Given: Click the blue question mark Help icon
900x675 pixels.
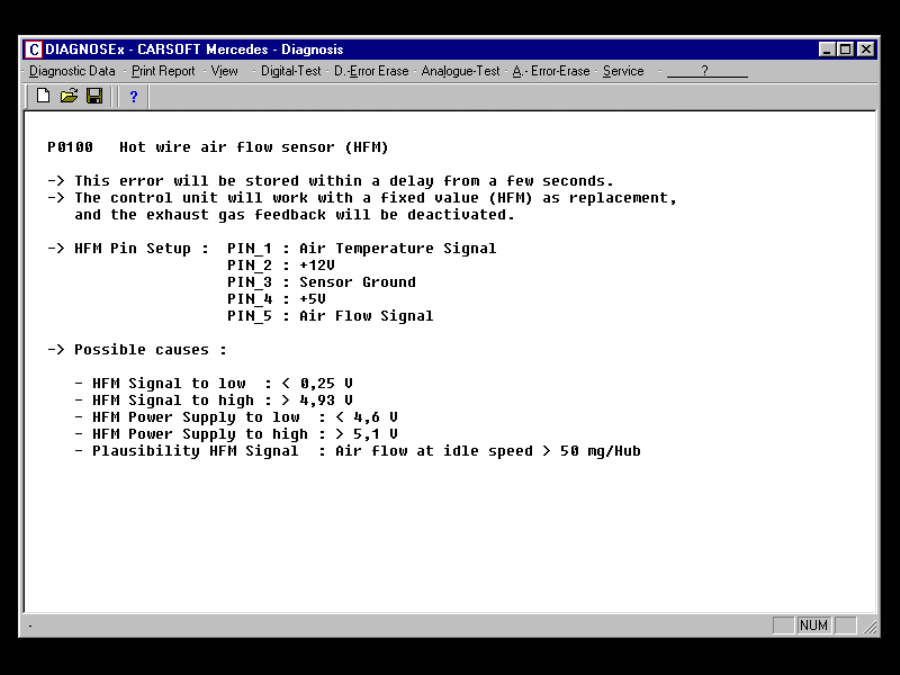Looking at the screenshot, I should (133, 97).
